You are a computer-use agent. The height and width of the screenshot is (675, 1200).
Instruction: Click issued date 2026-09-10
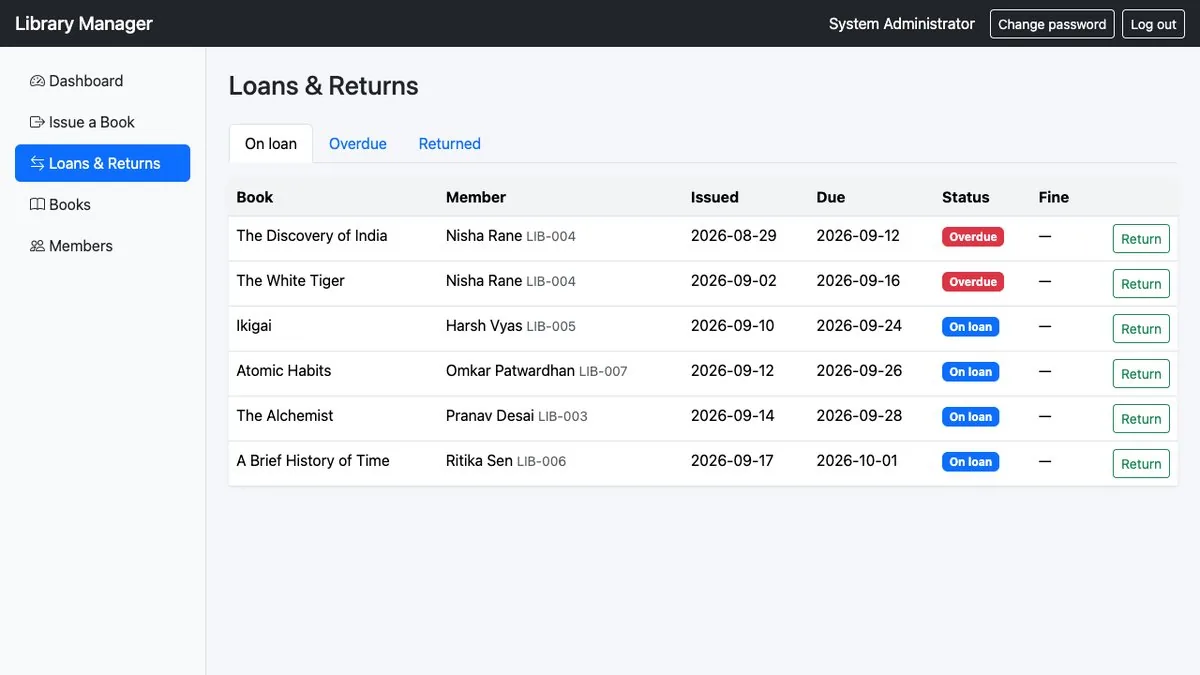coord(732,326)
